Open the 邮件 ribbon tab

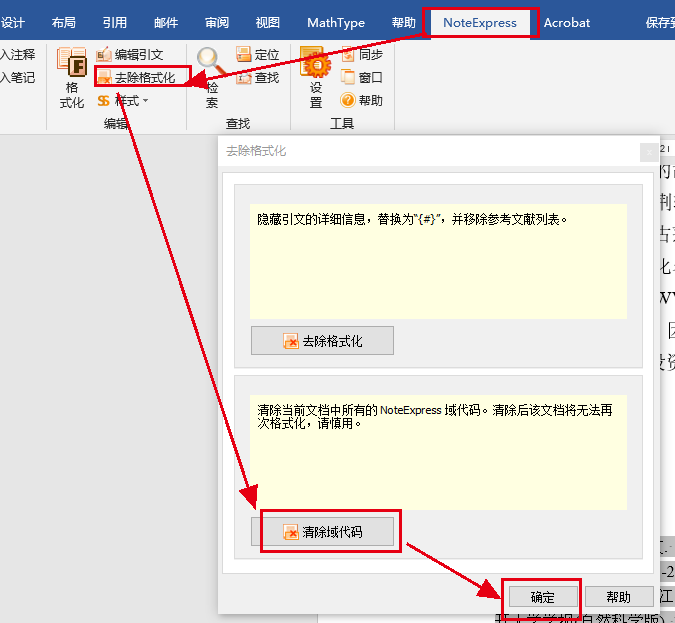click(166, 23)
